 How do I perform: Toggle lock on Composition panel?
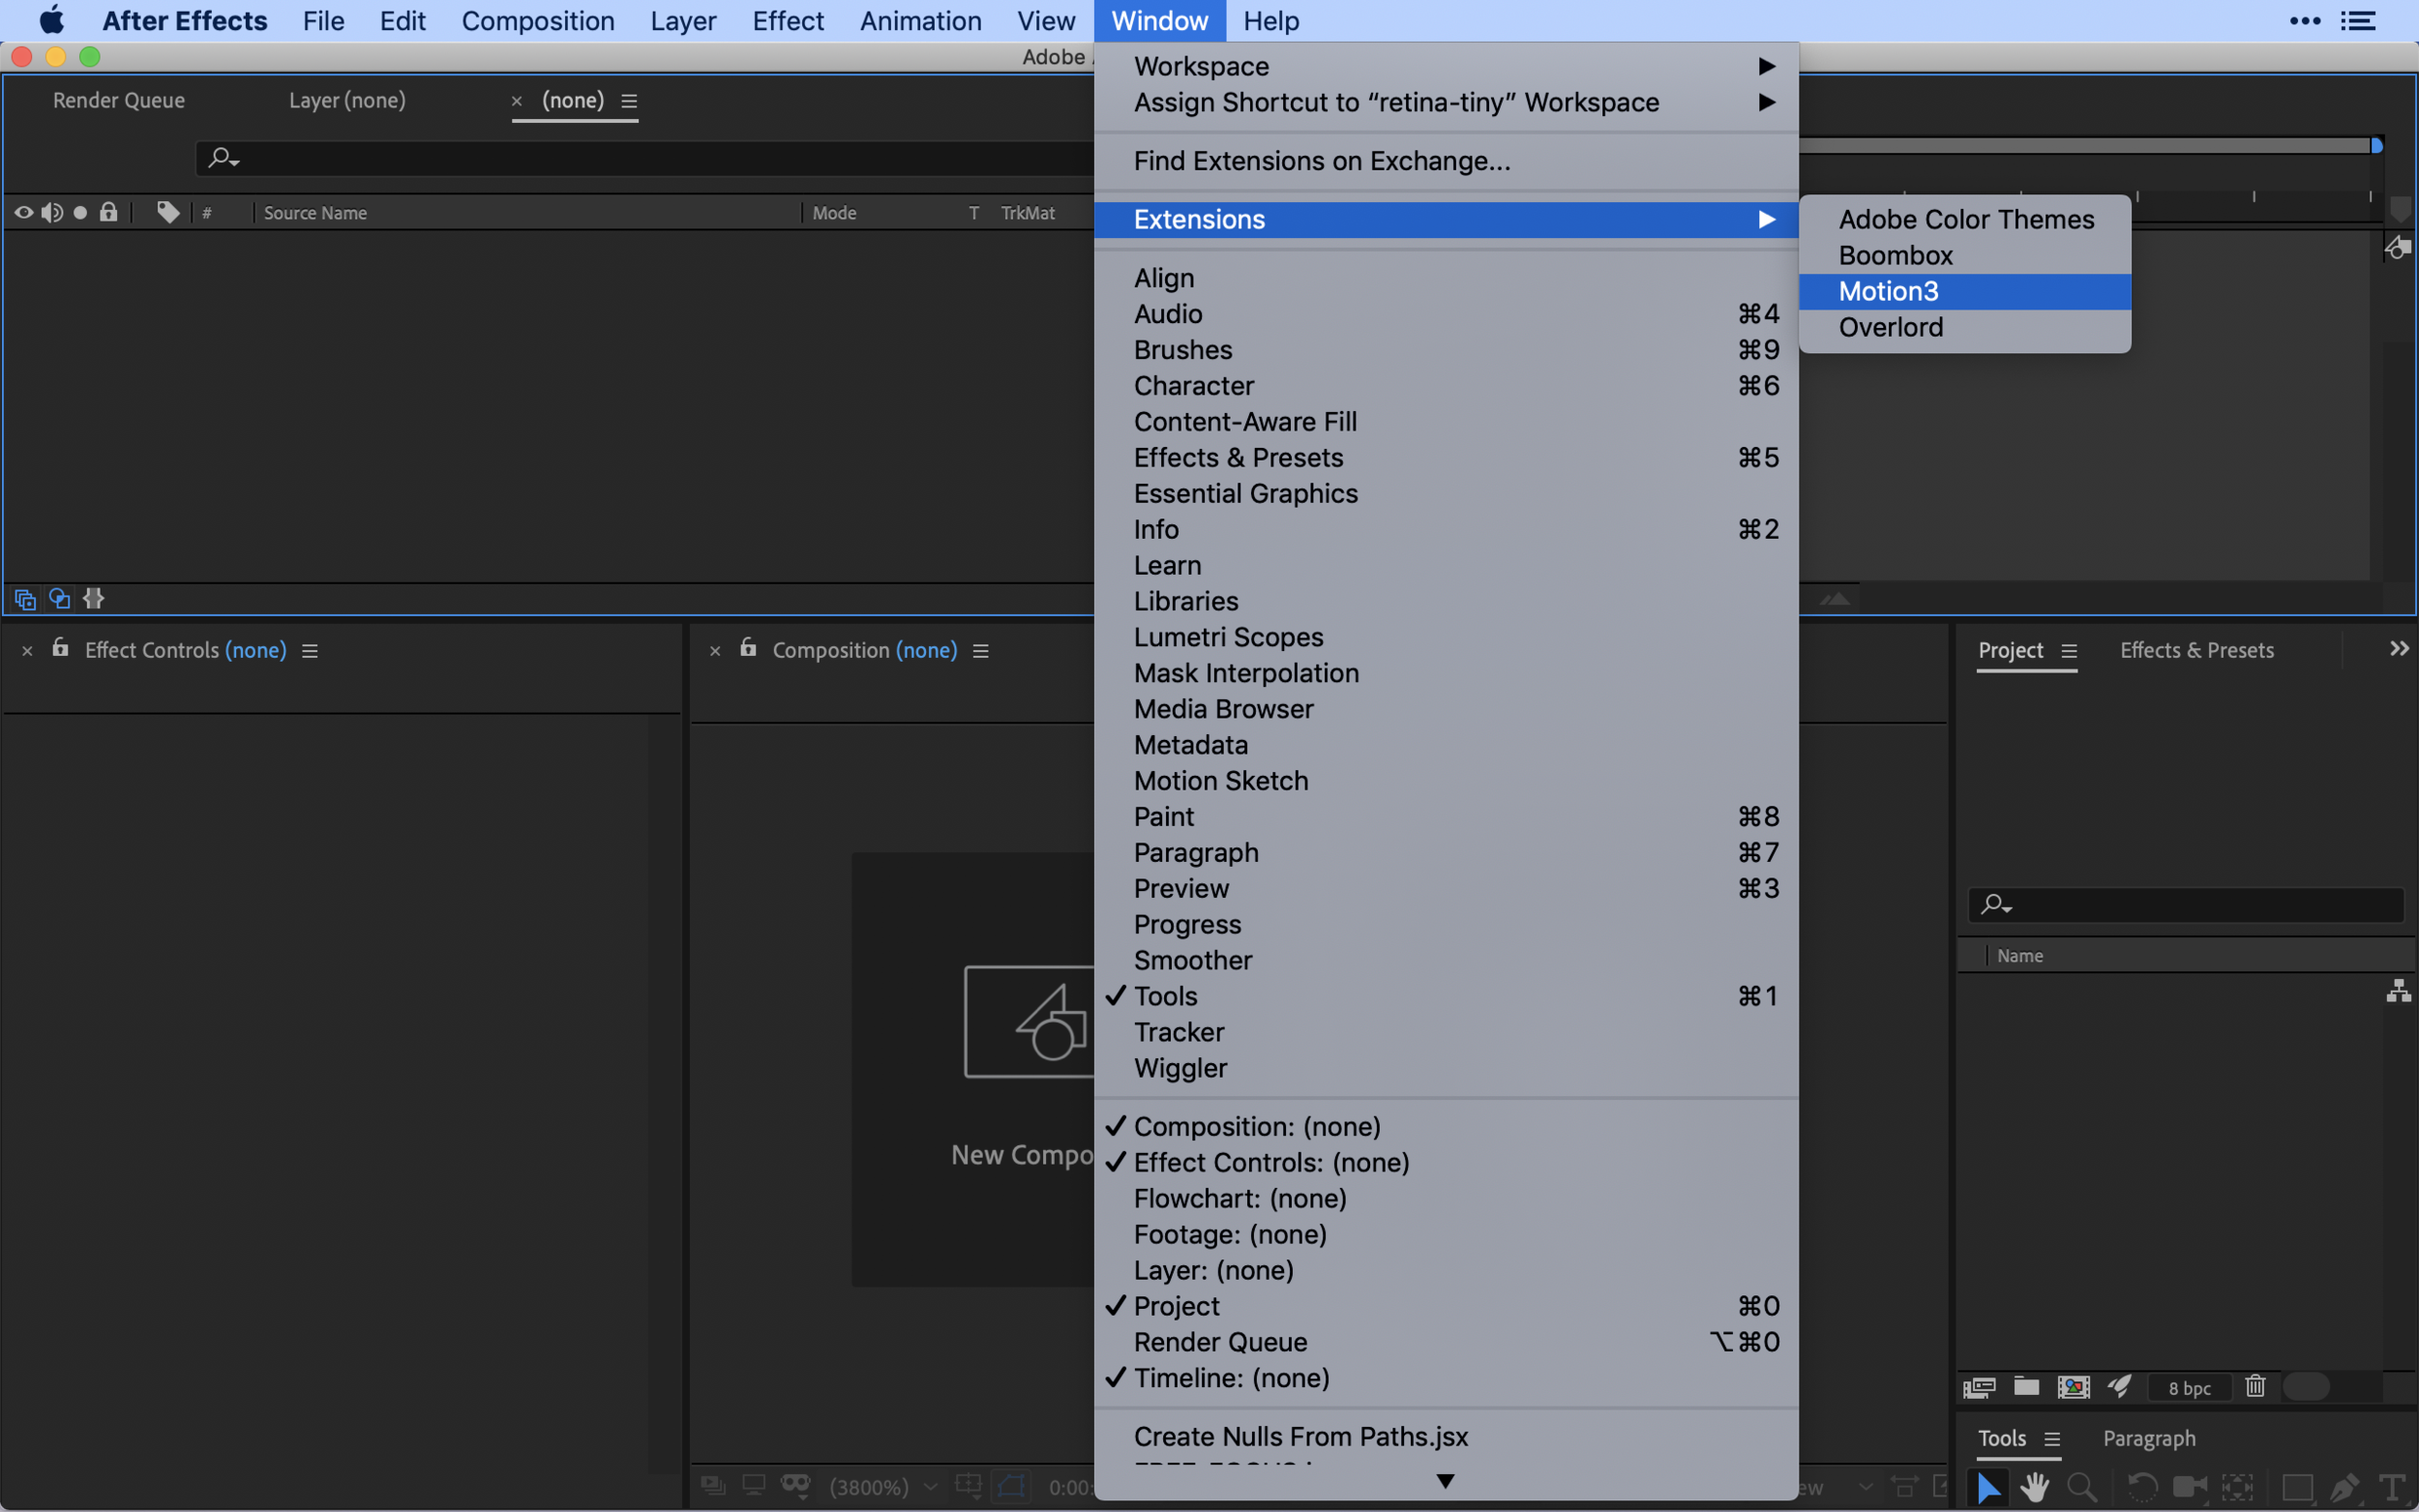point(748,648)
